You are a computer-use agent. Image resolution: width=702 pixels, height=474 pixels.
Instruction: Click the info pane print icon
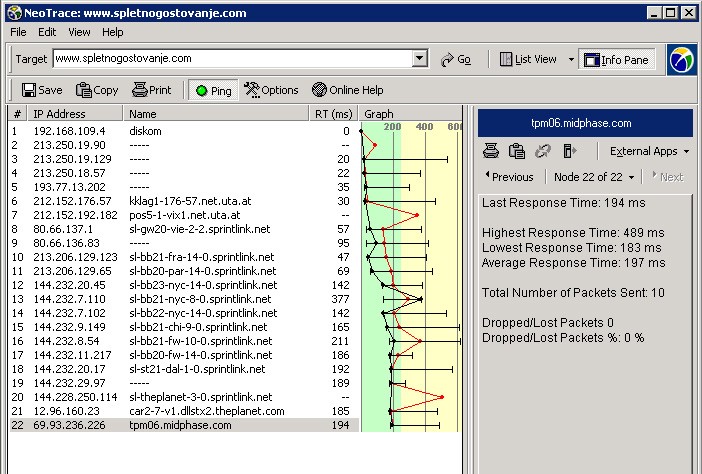491,151
